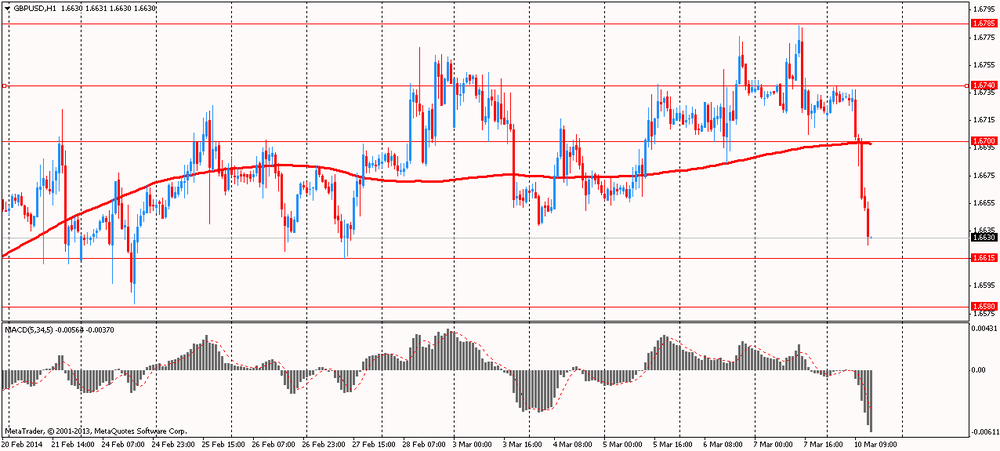Click the GBPUSD,H1 chart title text
The width and height of the screenshot is (1000, 451).
(x=37, y=7)
